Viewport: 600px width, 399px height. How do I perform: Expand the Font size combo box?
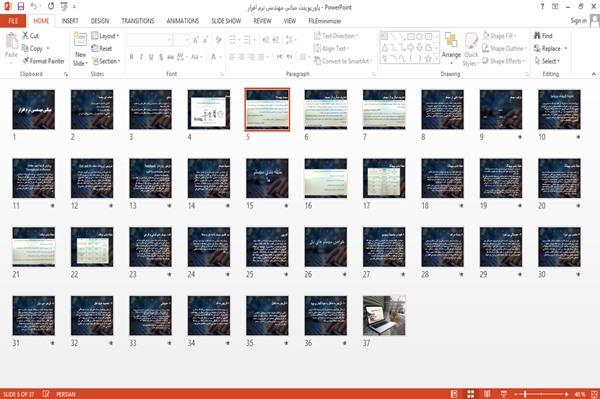[187, 40]
